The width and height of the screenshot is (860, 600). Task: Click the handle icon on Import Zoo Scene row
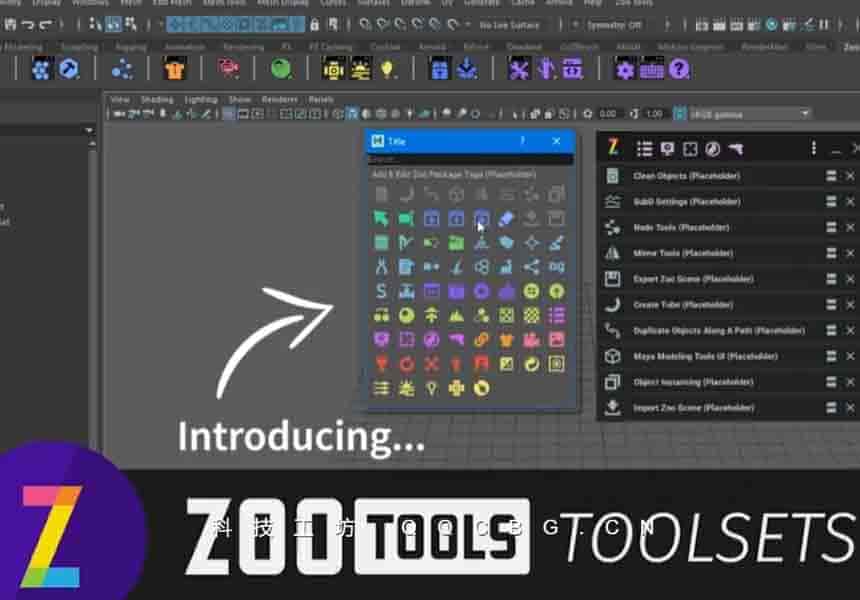click(831, 407)
